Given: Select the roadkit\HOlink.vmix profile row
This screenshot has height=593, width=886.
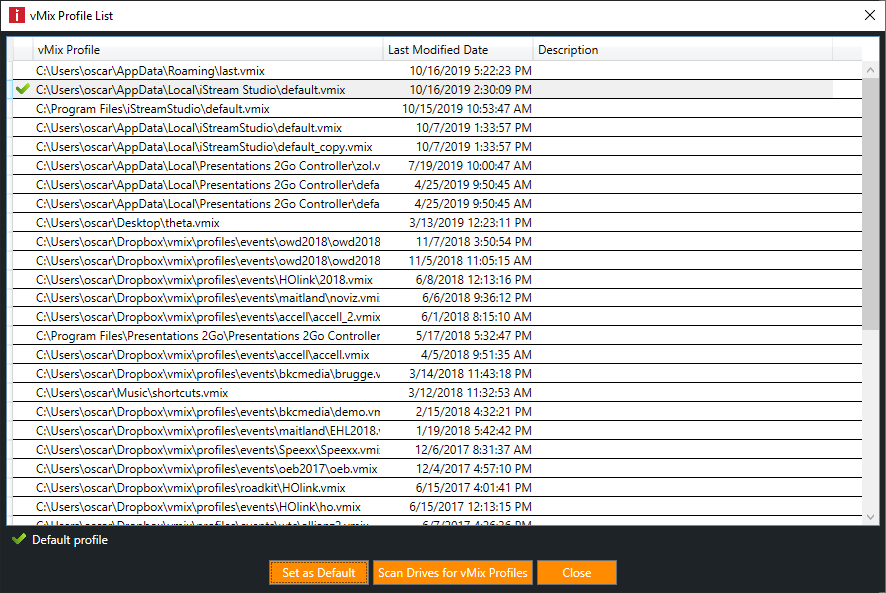Looking at the screenshot, I should pos(437,488).
